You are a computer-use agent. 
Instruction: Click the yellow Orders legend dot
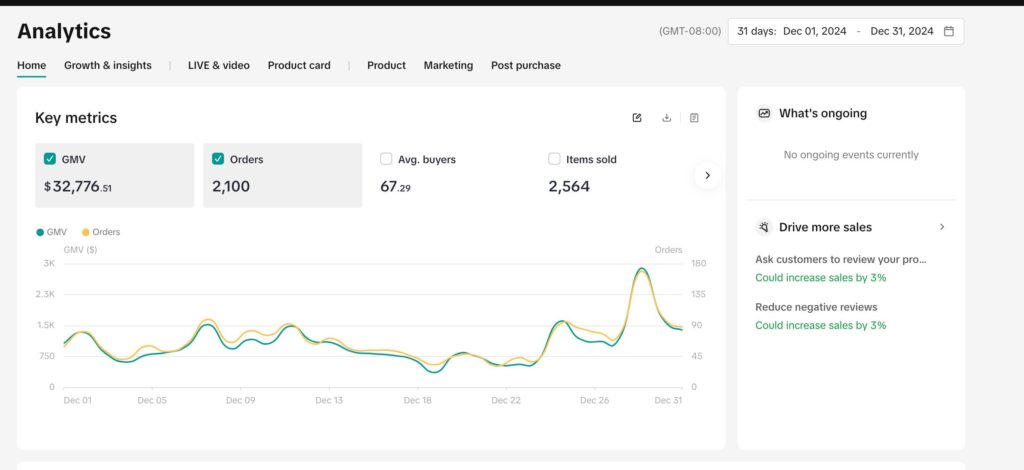point(86,232)
